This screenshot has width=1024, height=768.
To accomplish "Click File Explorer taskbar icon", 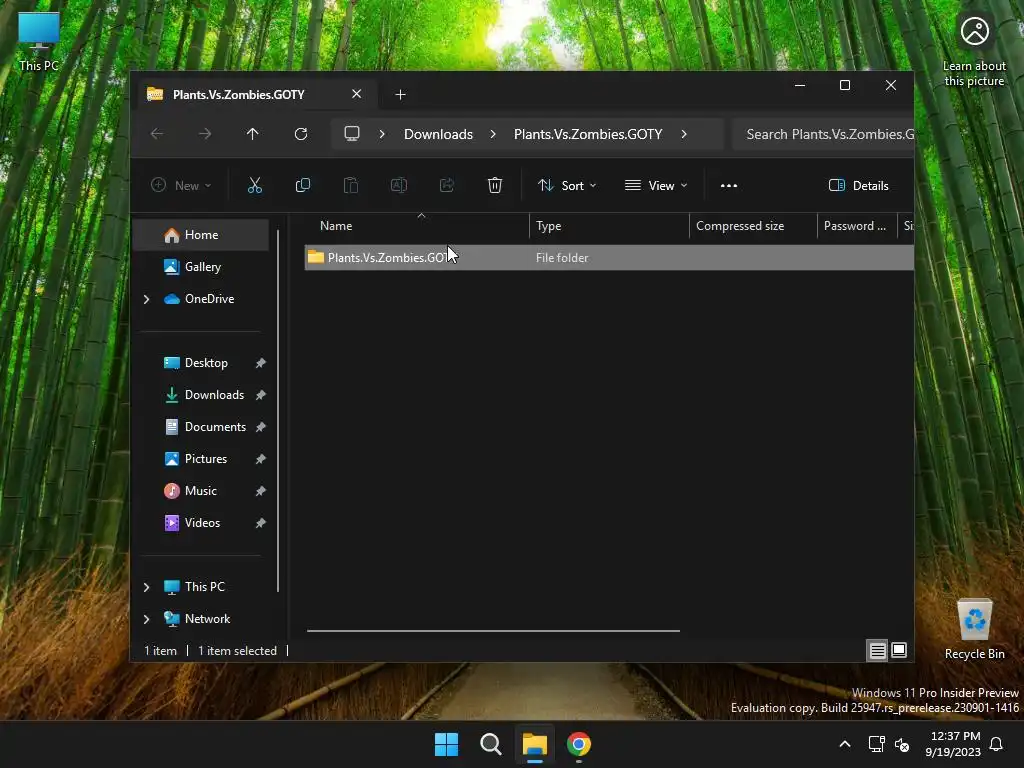I will click(534, 744).
